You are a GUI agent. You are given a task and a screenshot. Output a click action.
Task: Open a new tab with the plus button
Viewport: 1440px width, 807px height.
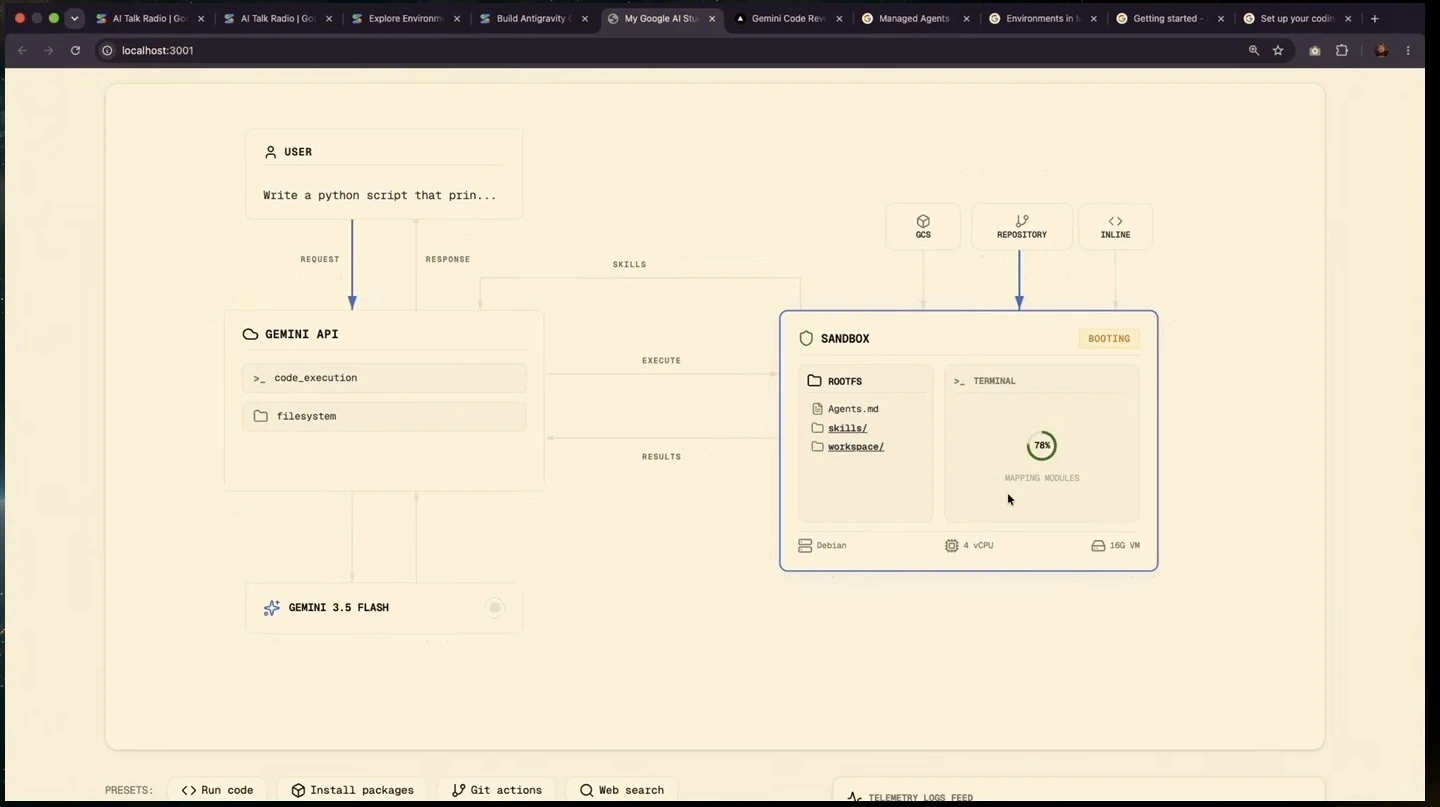1375,18
